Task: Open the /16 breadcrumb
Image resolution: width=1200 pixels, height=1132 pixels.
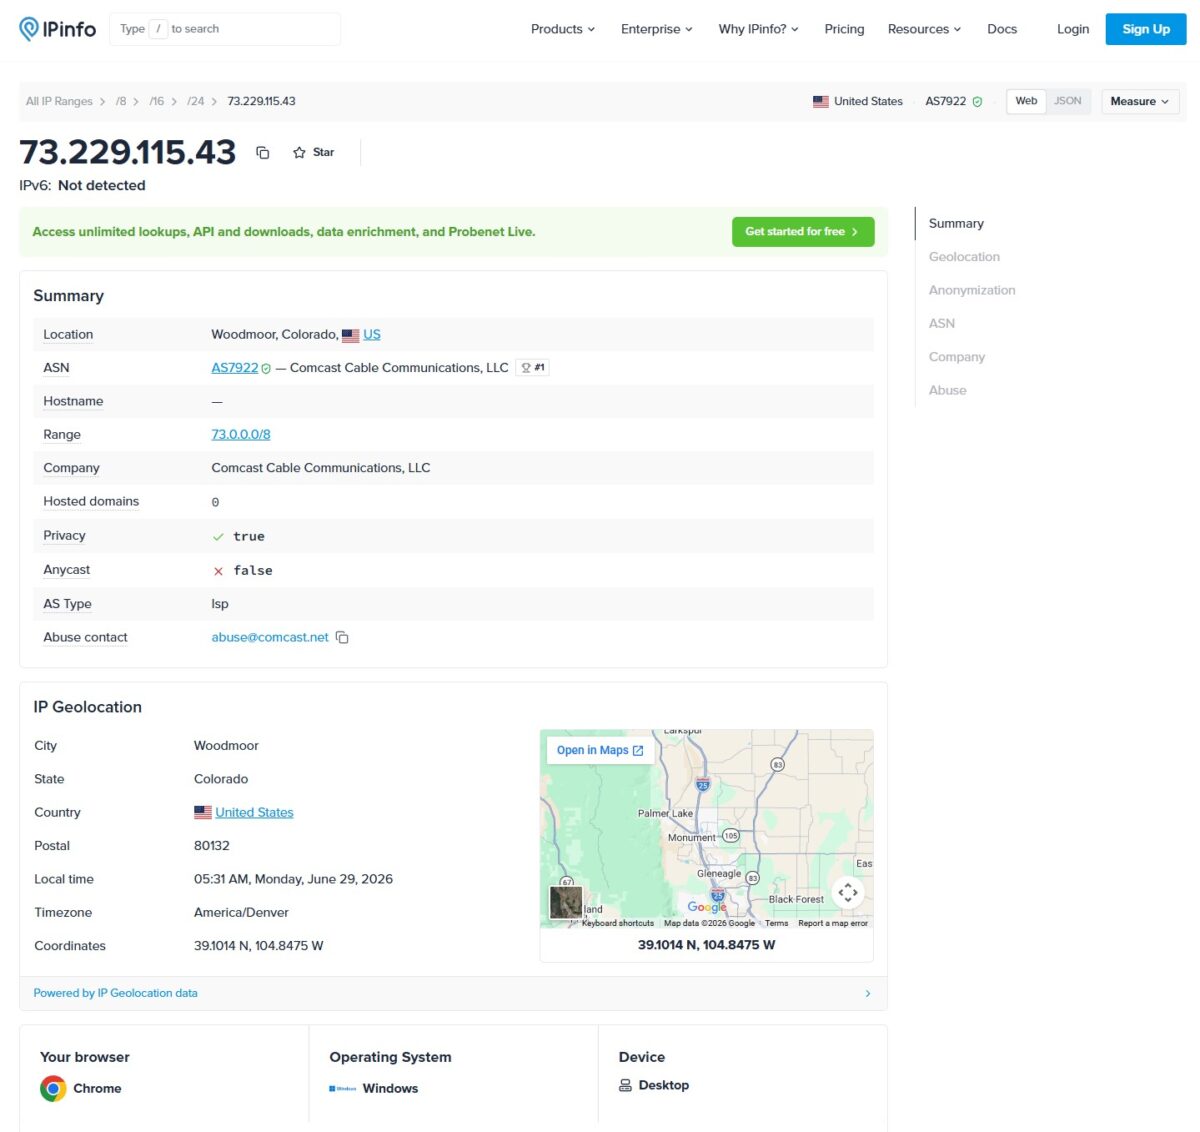Action: (x=157, y=102)
